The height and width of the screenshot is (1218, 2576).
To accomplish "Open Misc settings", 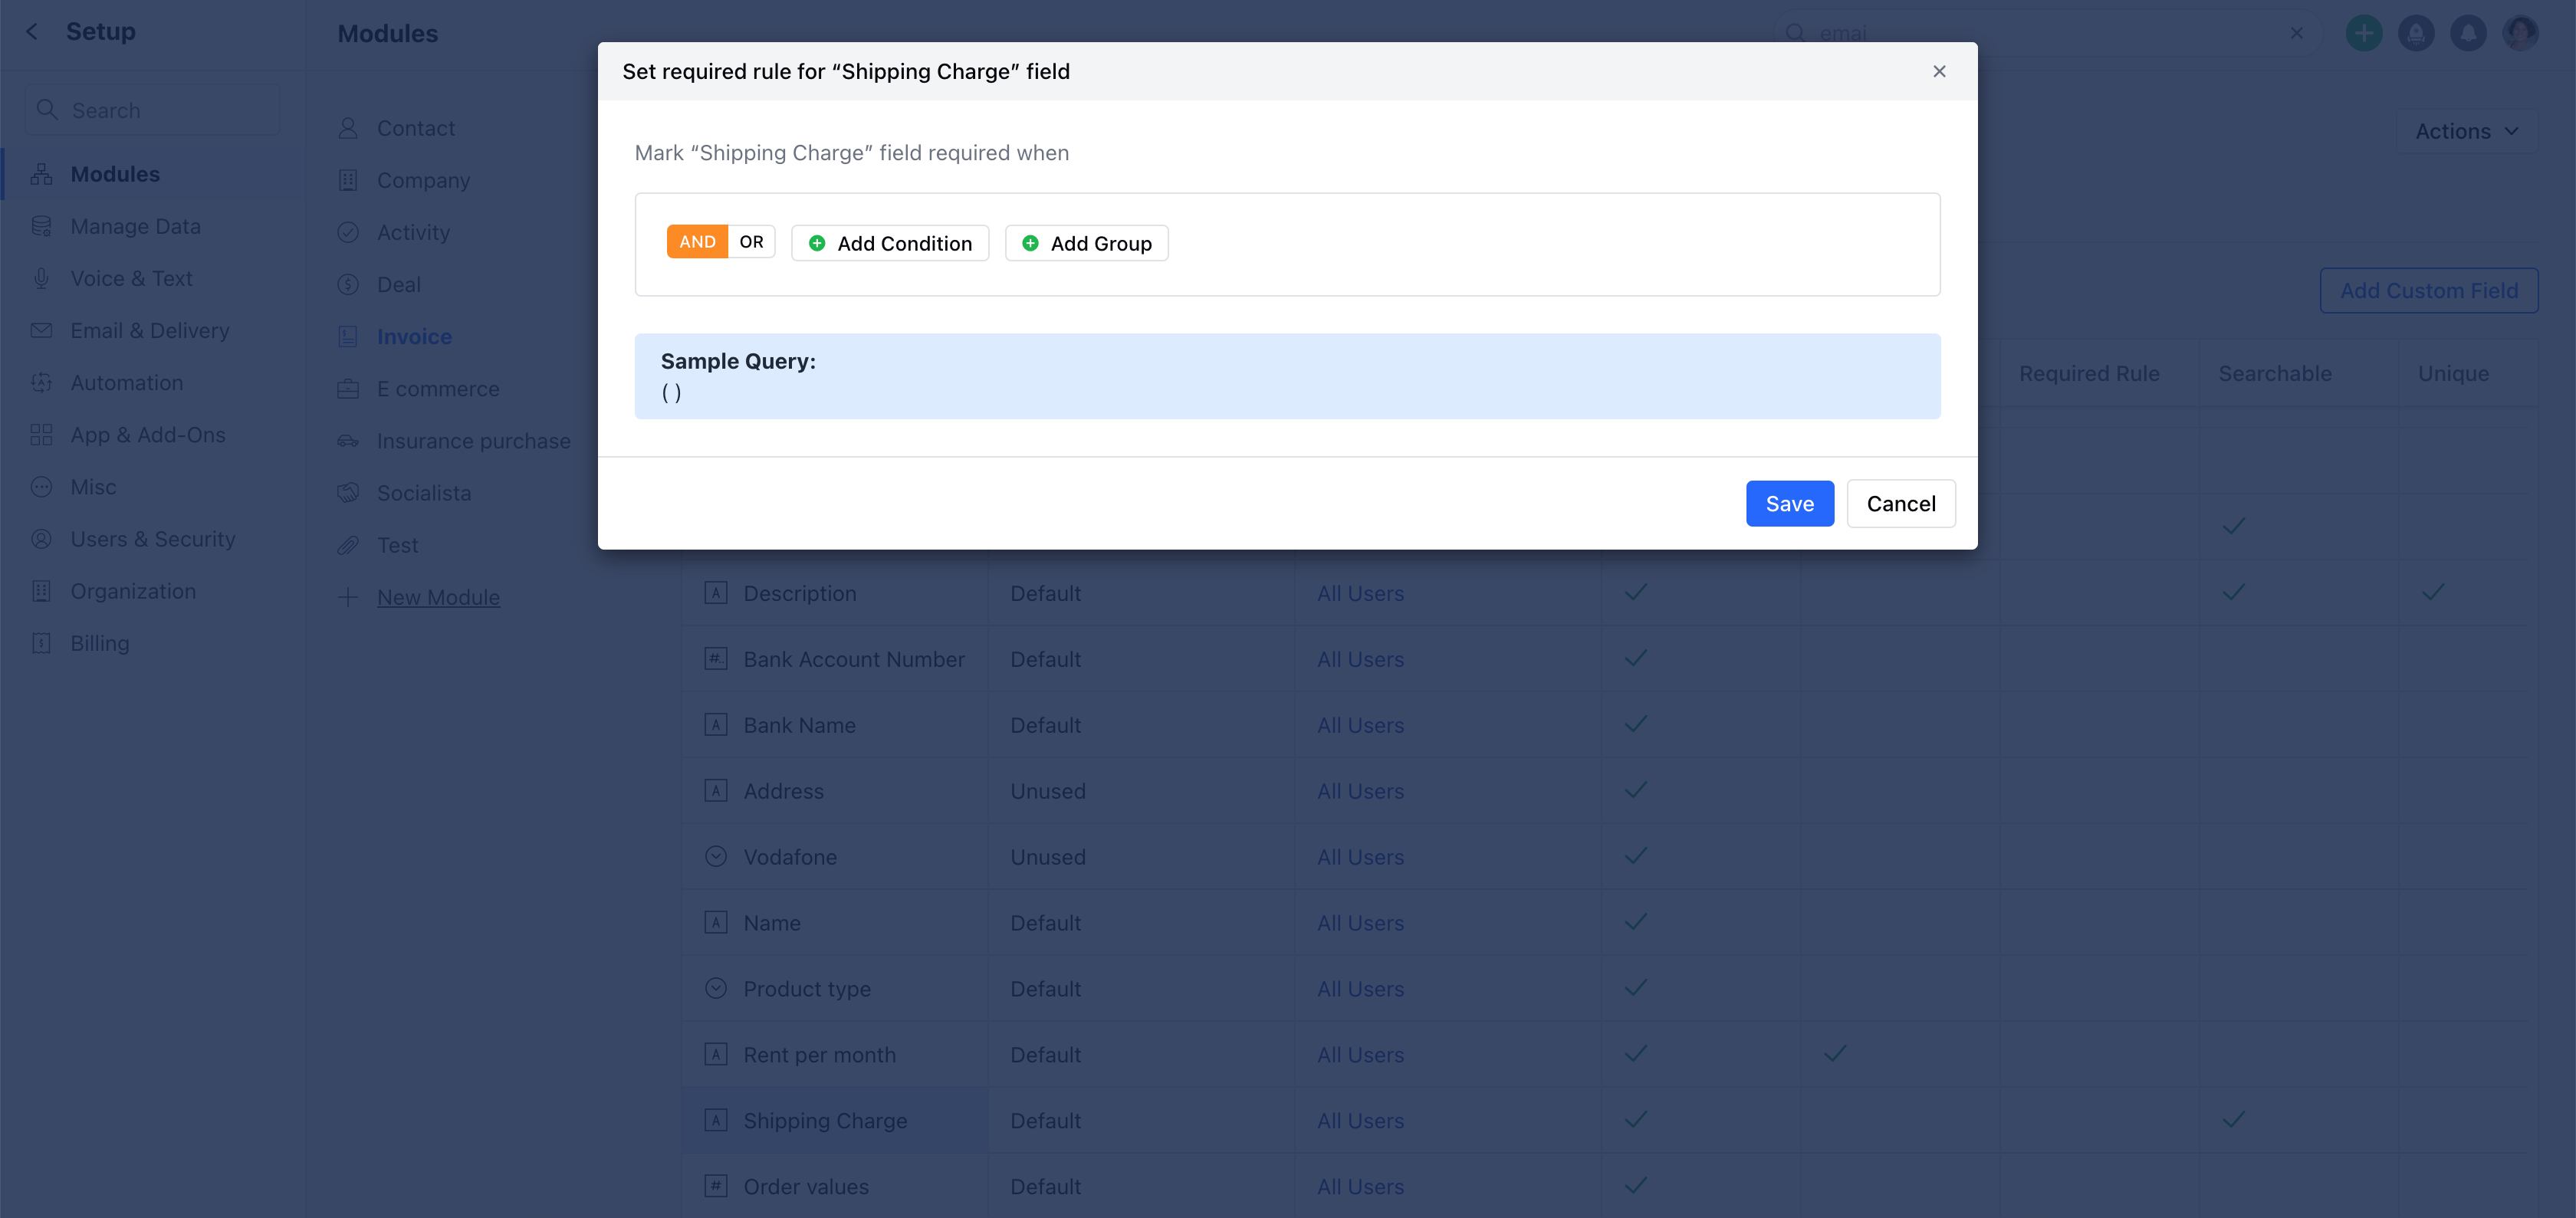I will pyautogui.click(x=93, y=486).
